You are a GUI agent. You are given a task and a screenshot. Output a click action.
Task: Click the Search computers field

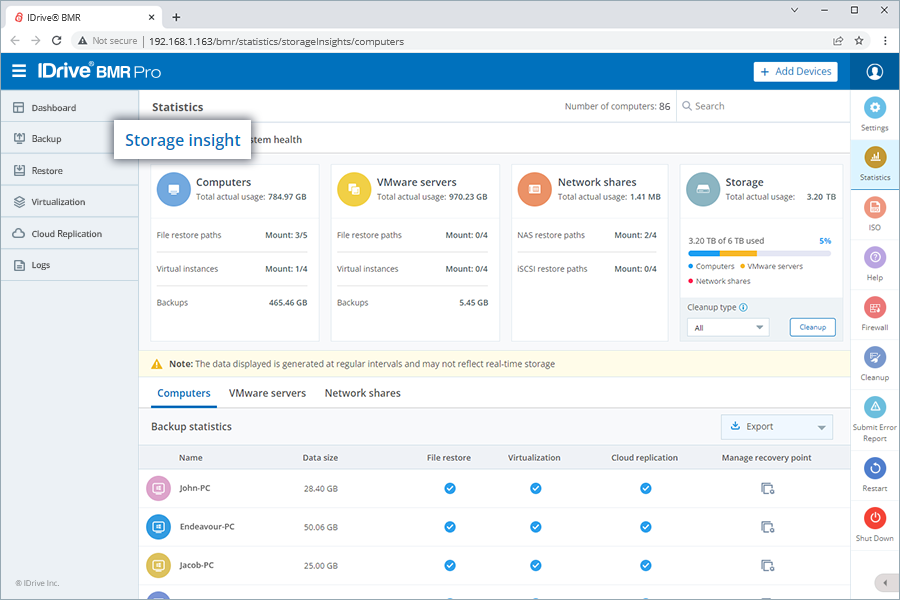[763, 106]
